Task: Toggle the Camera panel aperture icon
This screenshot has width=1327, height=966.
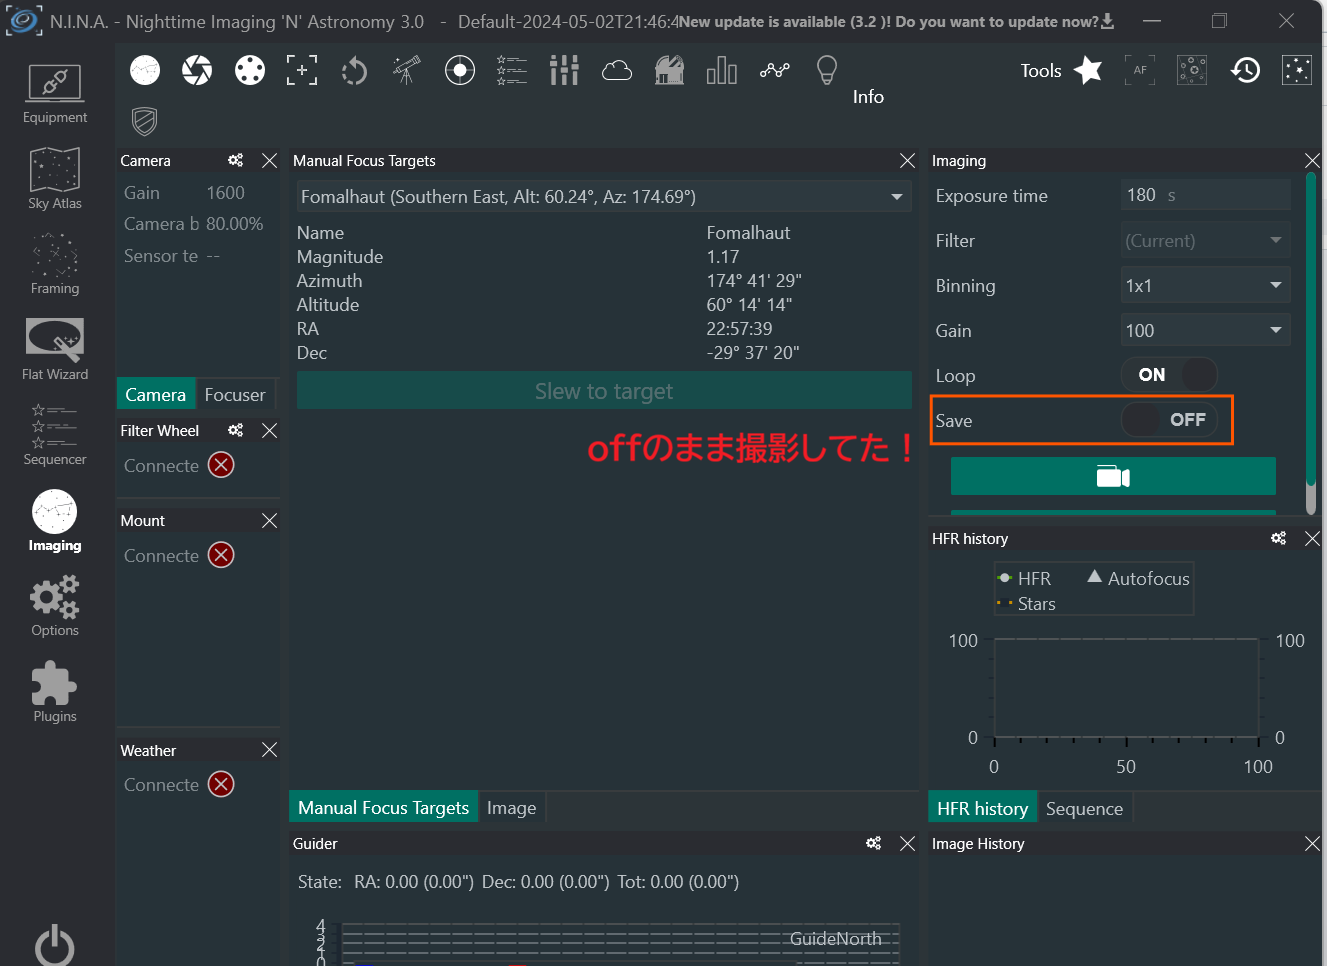Action: coord(197,70)
